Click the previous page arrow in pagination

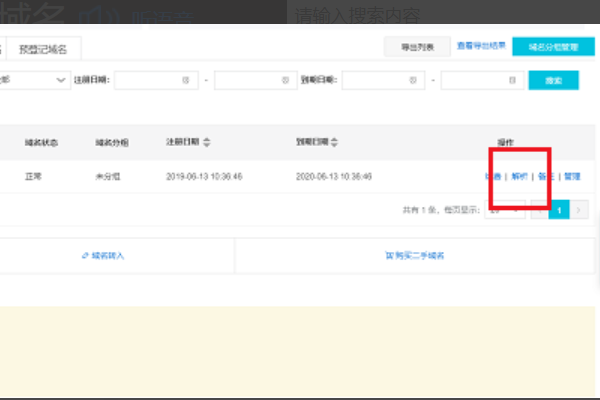pos(541,210)
